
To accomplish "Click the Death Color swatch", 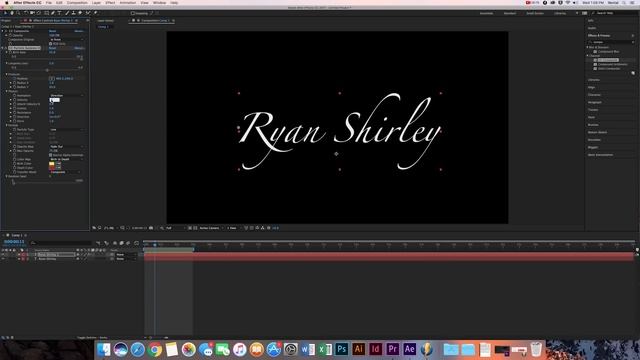I will [x=51, y=168].
